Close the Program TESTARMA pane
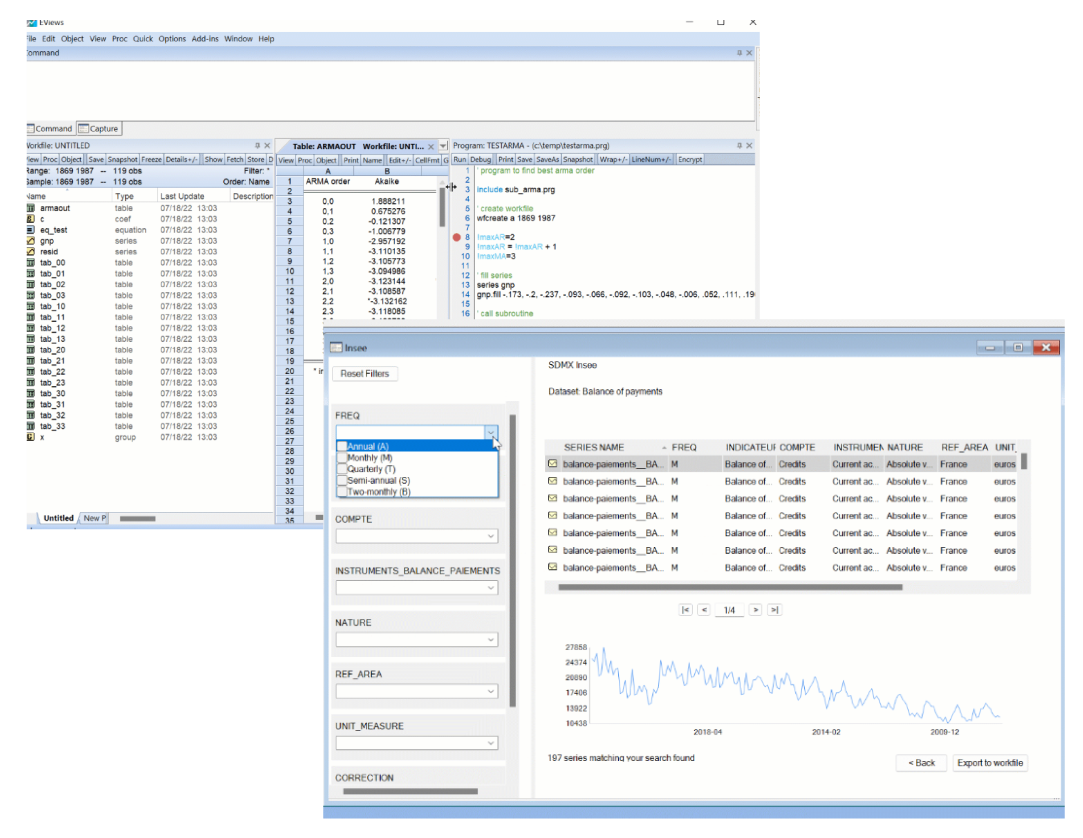 pyautogui.click(x=749, y=146)
